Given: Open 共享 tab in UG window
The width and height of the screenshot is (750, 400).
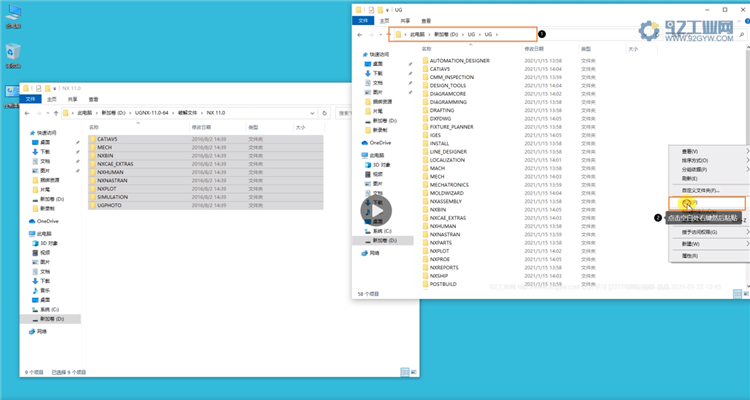Looking at the screenshot, I should point(405,21).
